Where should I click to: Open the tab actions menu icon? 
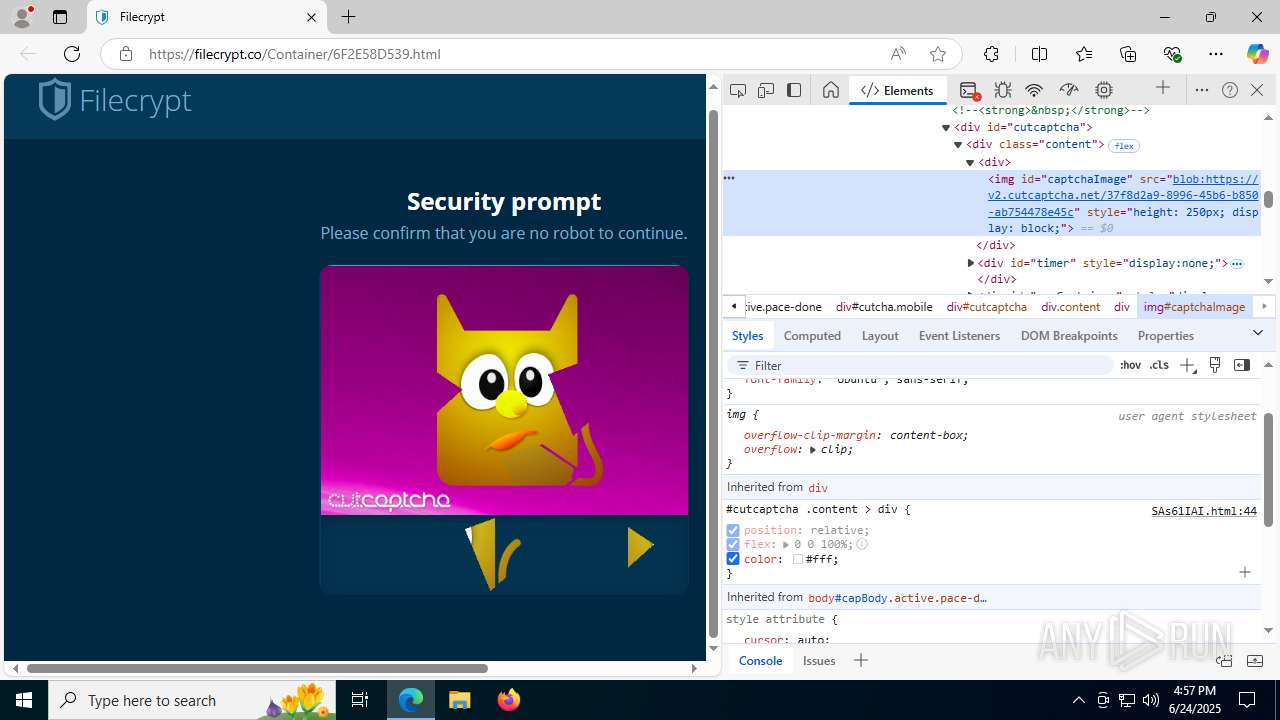click(60, 17)
